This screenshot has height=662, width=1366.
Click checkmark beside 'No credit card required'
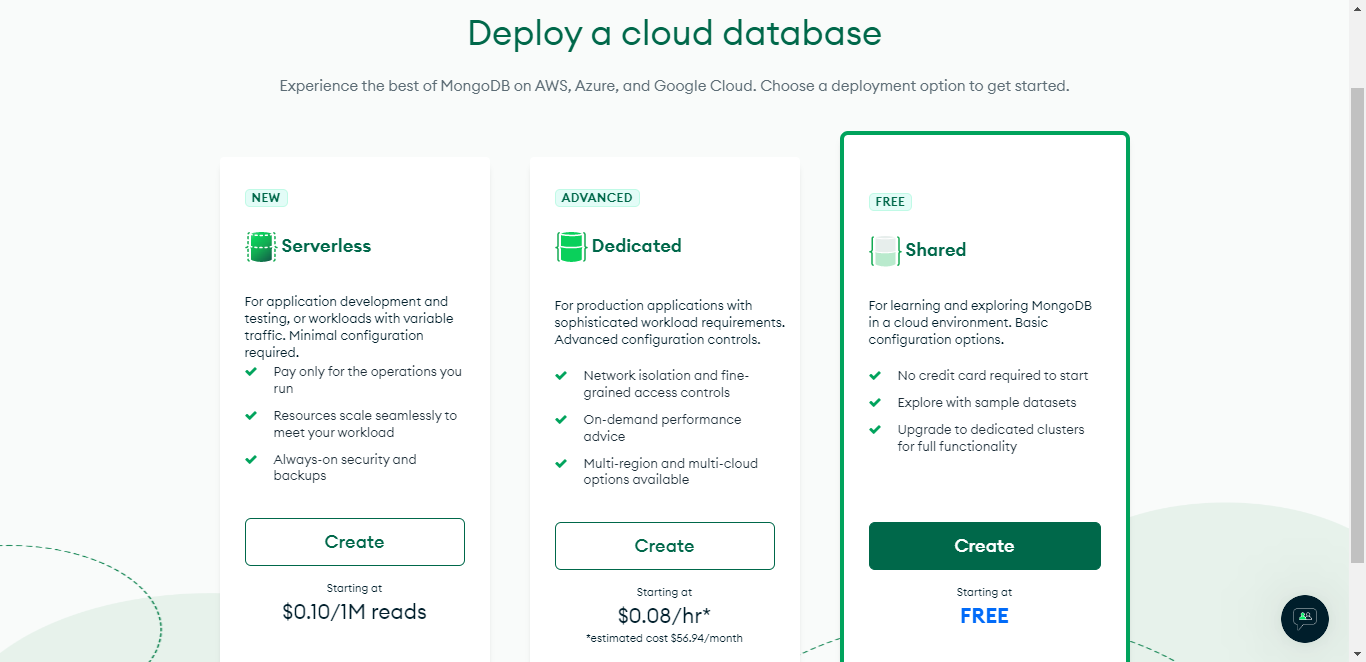875,375
